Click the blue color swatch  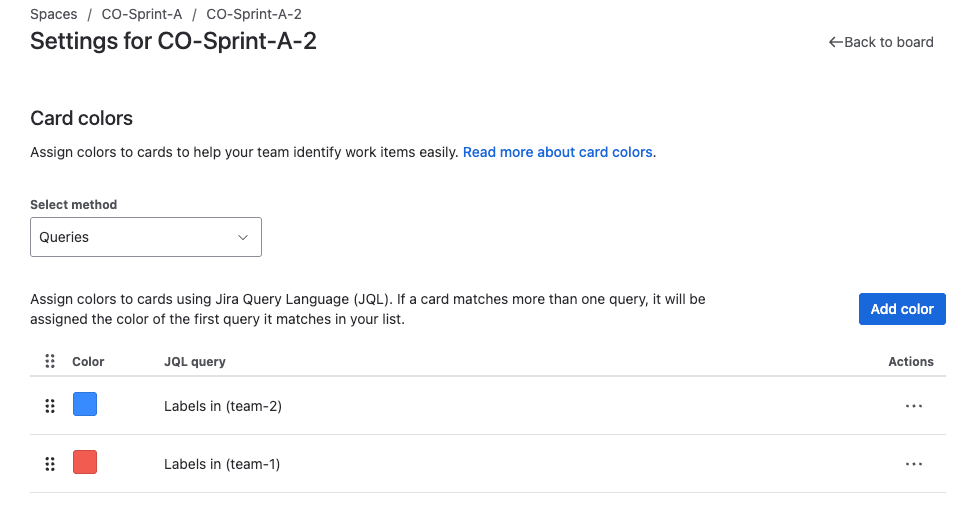pos(85,405)
